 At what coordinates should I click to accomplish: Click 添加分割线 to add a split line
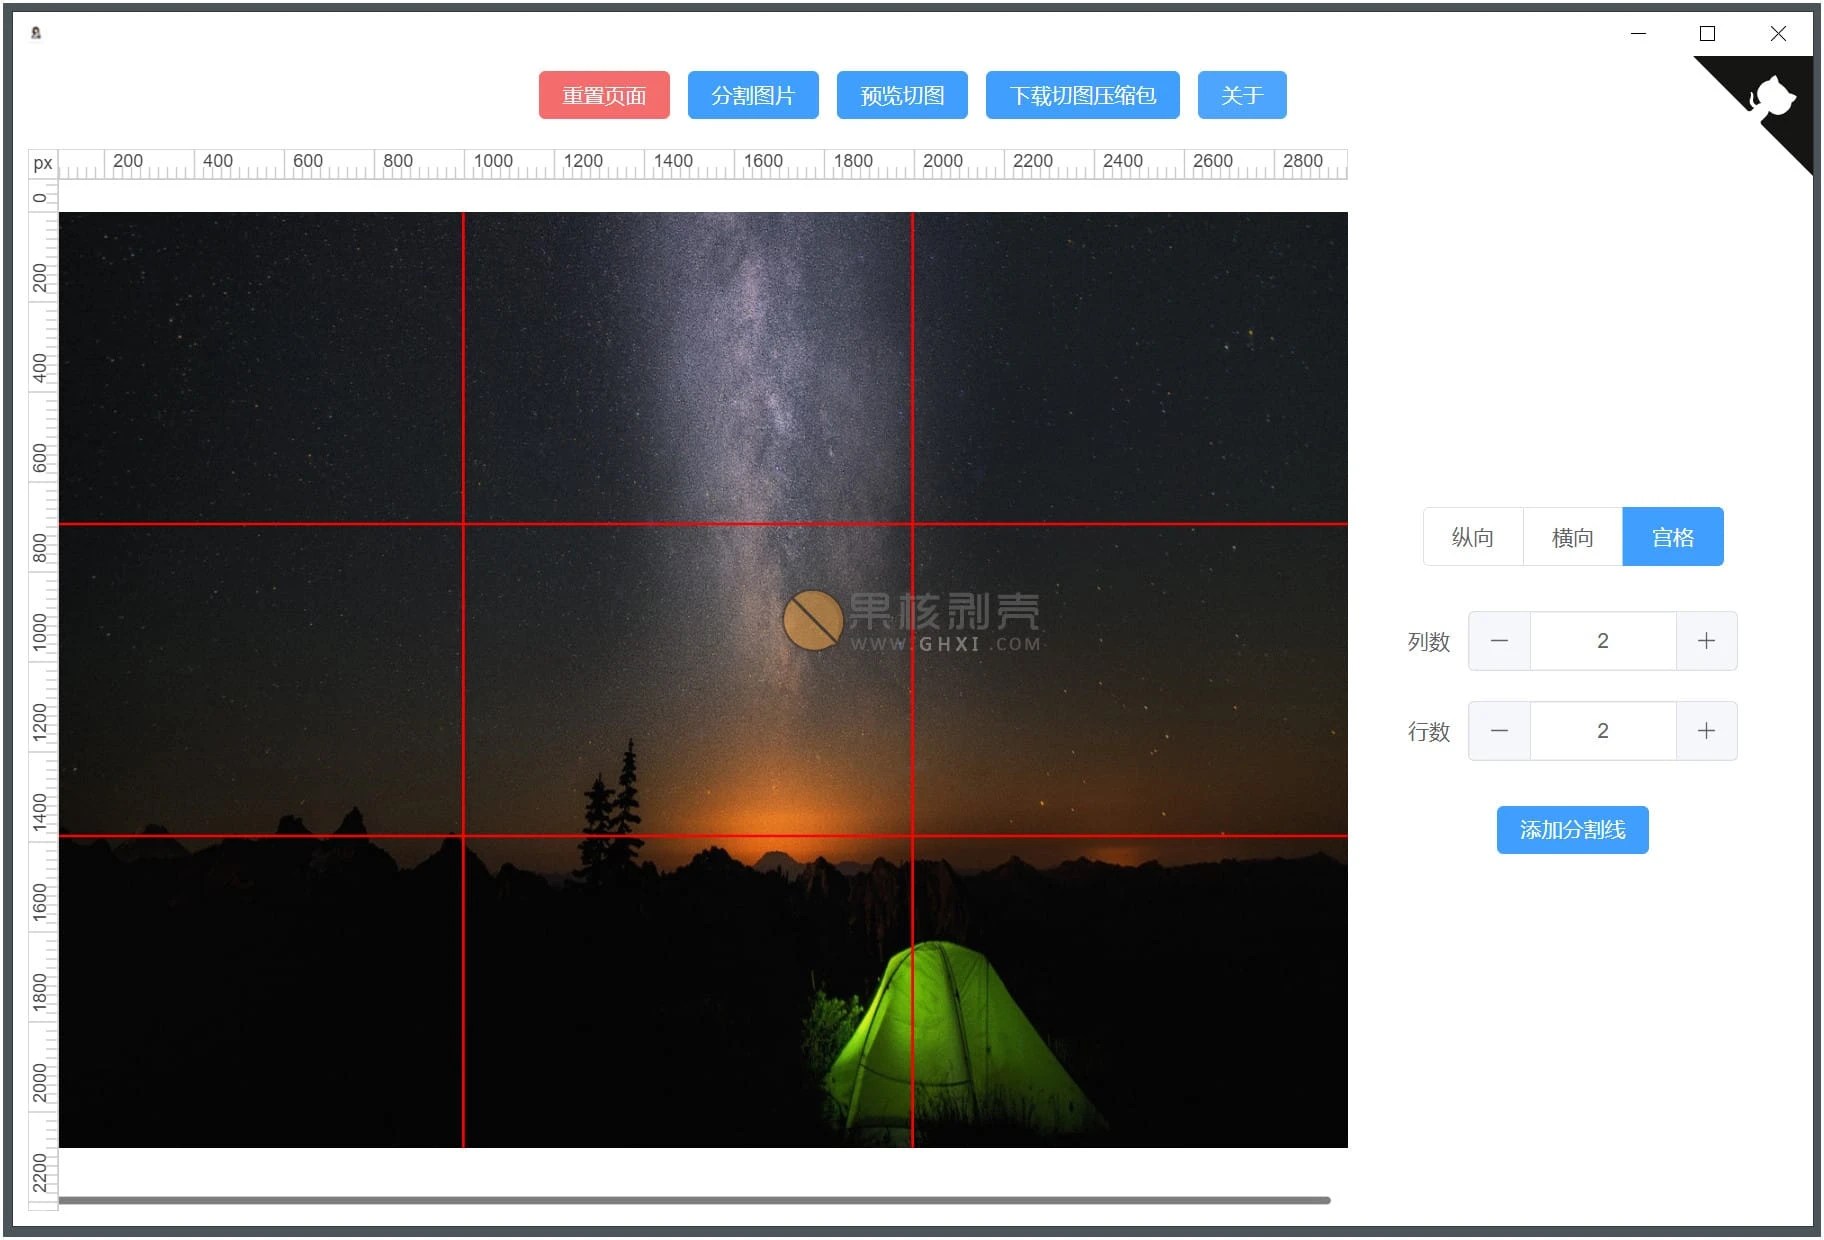[1572, 829]
